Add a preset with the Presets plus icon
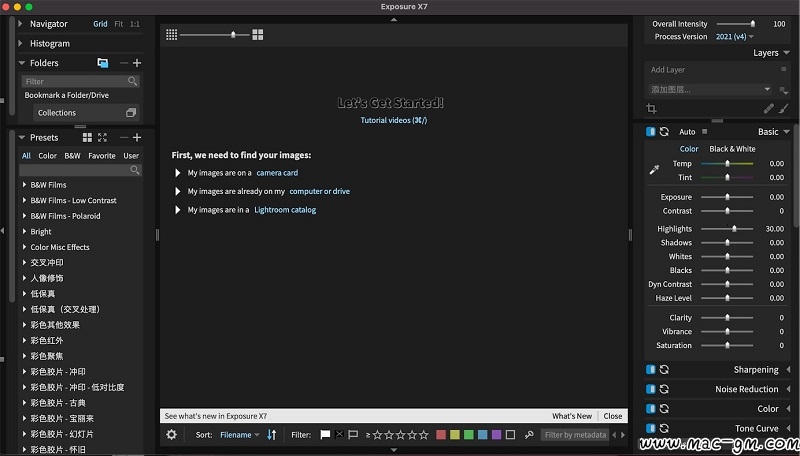Screen dimensions: 800x456 click(x=137, y=137)
